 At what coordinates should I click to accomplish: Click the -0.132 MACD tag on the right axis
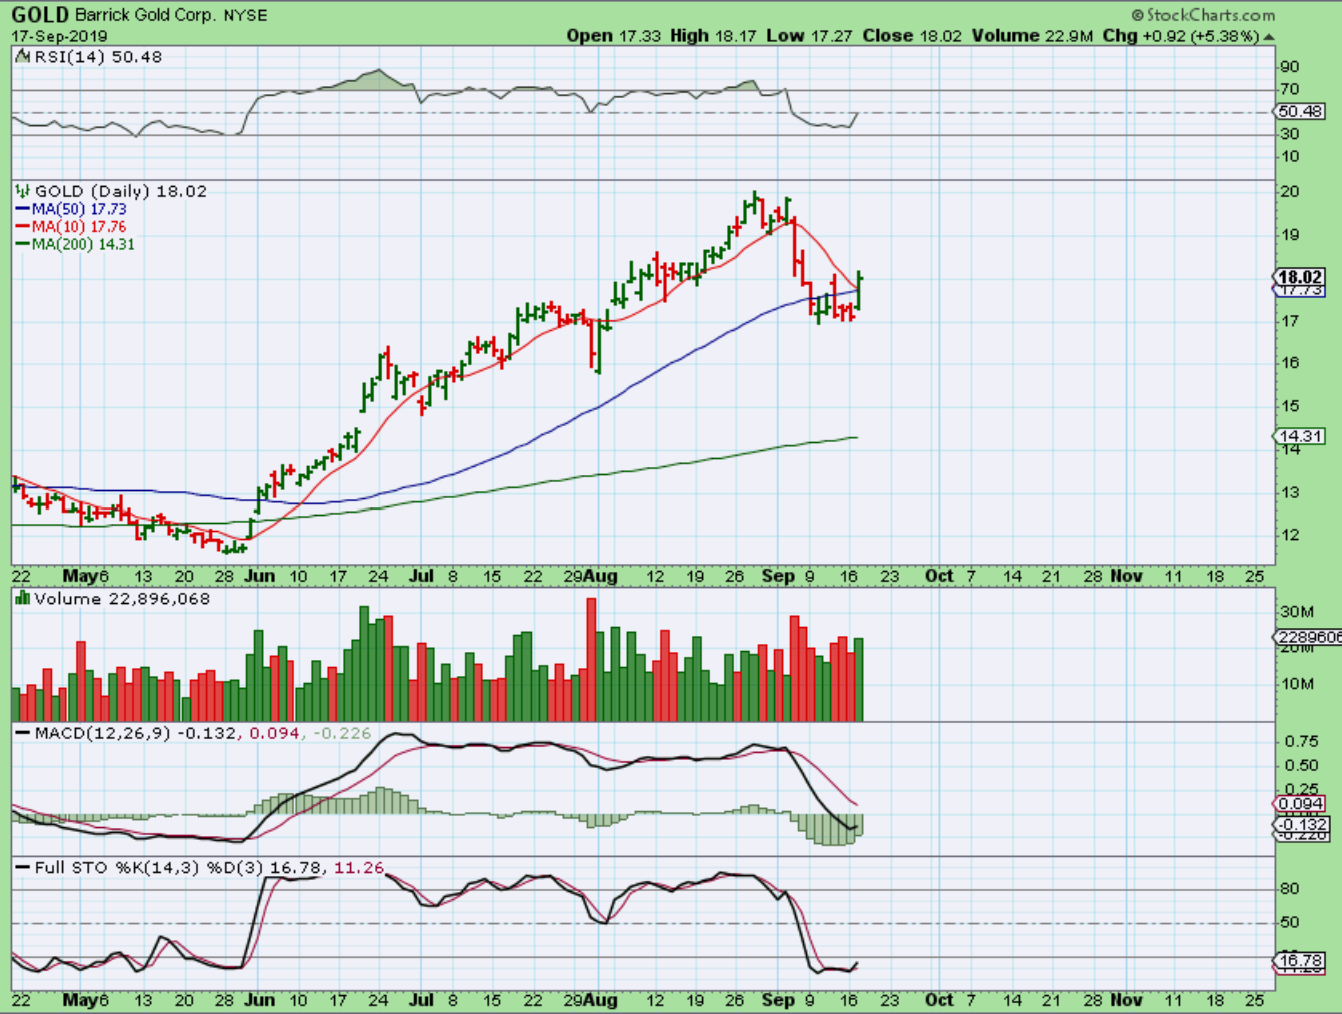coord(1301,825)
